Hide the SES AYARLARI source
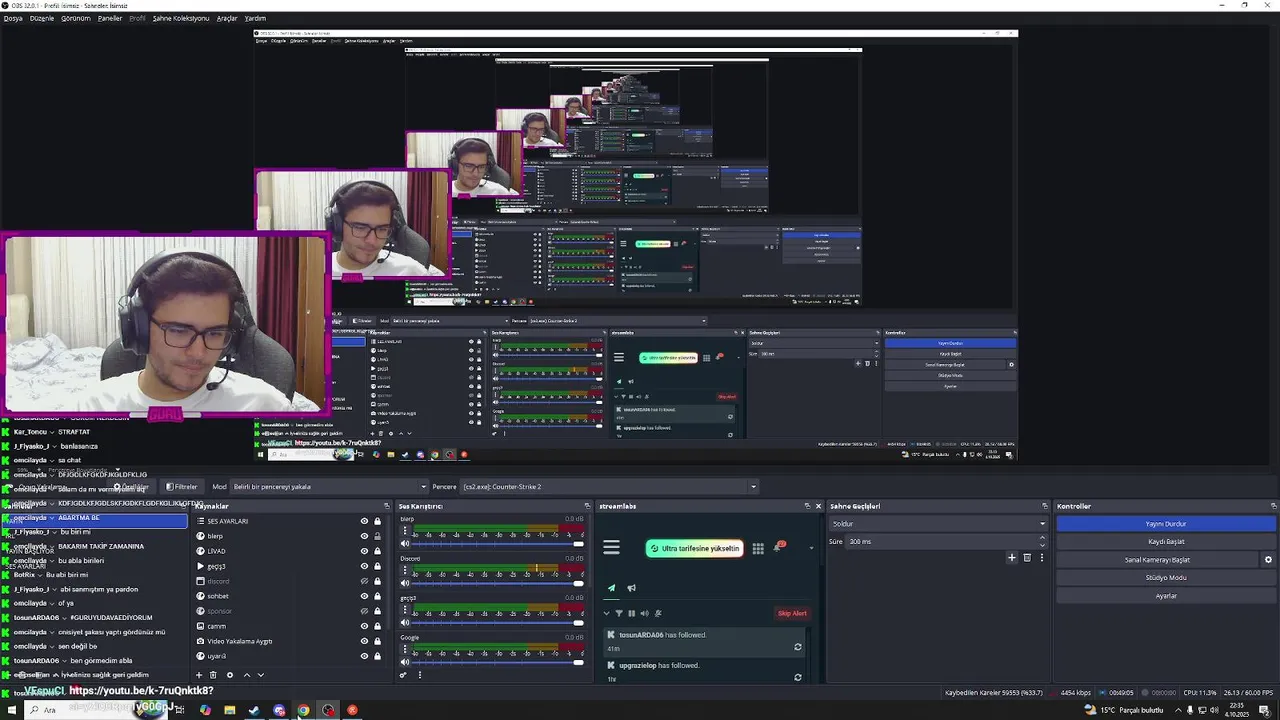Image resolution: width=1280 pixels, height=720 pixels. 364,521
